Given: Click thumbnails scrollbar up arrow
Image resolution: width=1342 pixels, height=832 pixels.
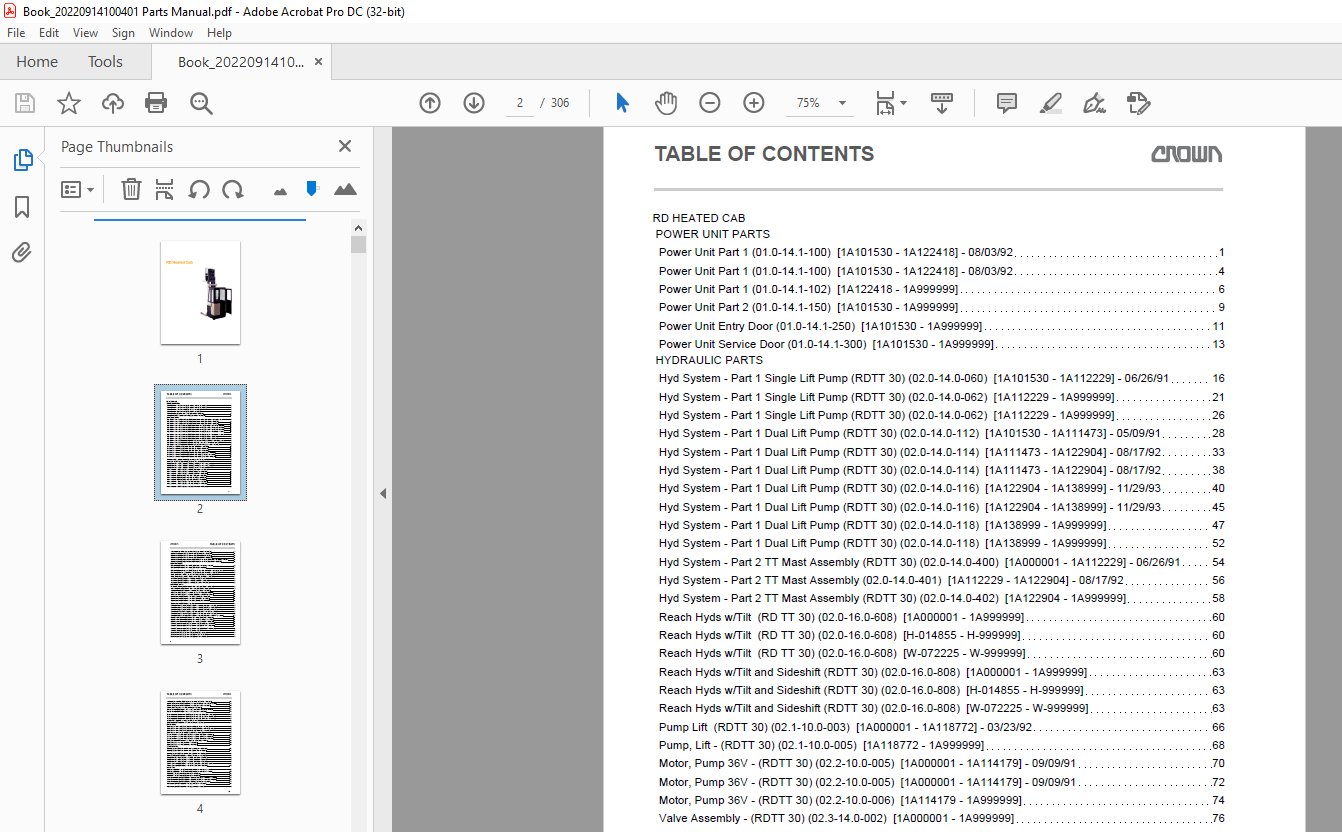Looking at the screenshot, I should [358, 228].
